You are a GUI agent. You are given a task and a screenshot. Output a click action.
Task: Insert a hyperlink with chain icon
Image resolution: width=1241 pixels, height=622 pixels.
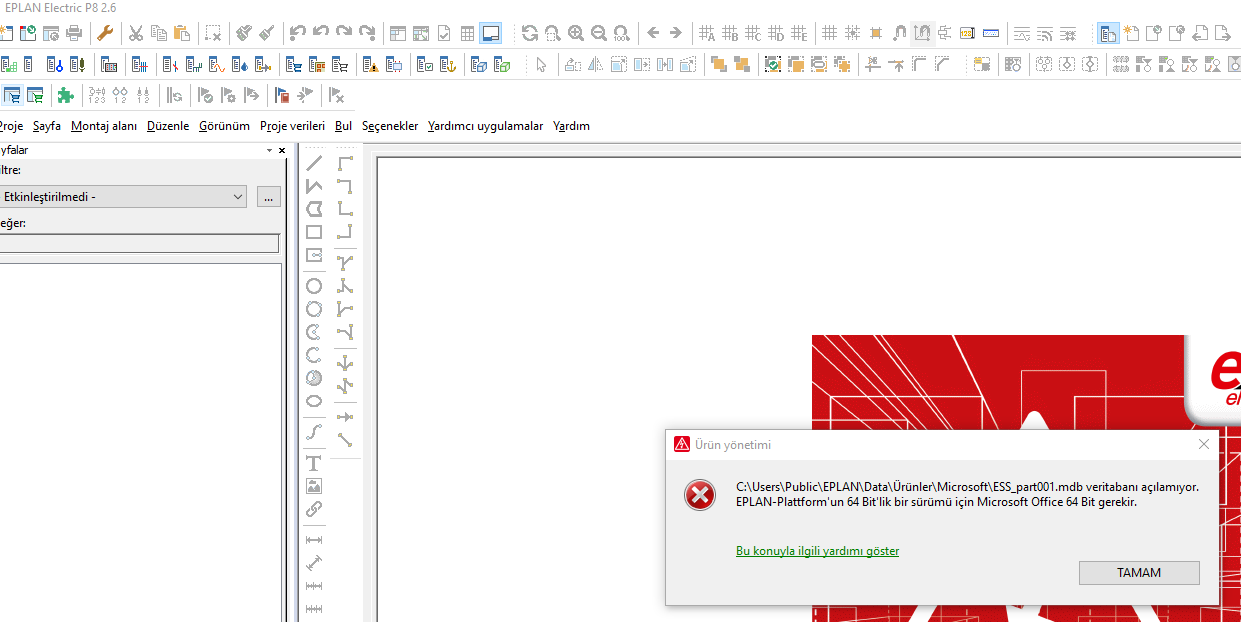coord(314,509)
